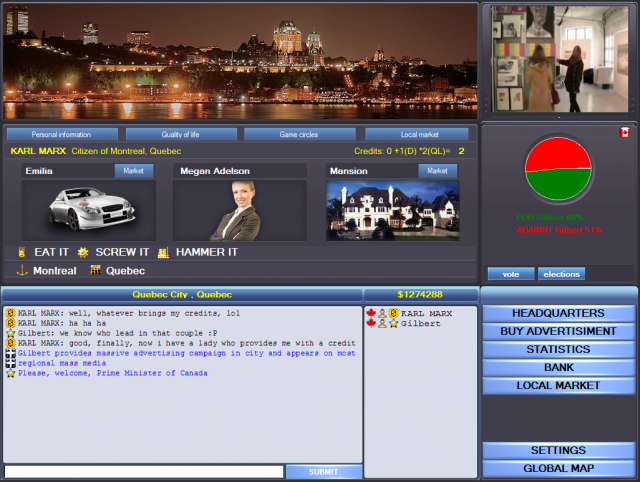Click the Canada flag icon above poll
The width and height of the screenshot is (640, 482).
[624, 132]
